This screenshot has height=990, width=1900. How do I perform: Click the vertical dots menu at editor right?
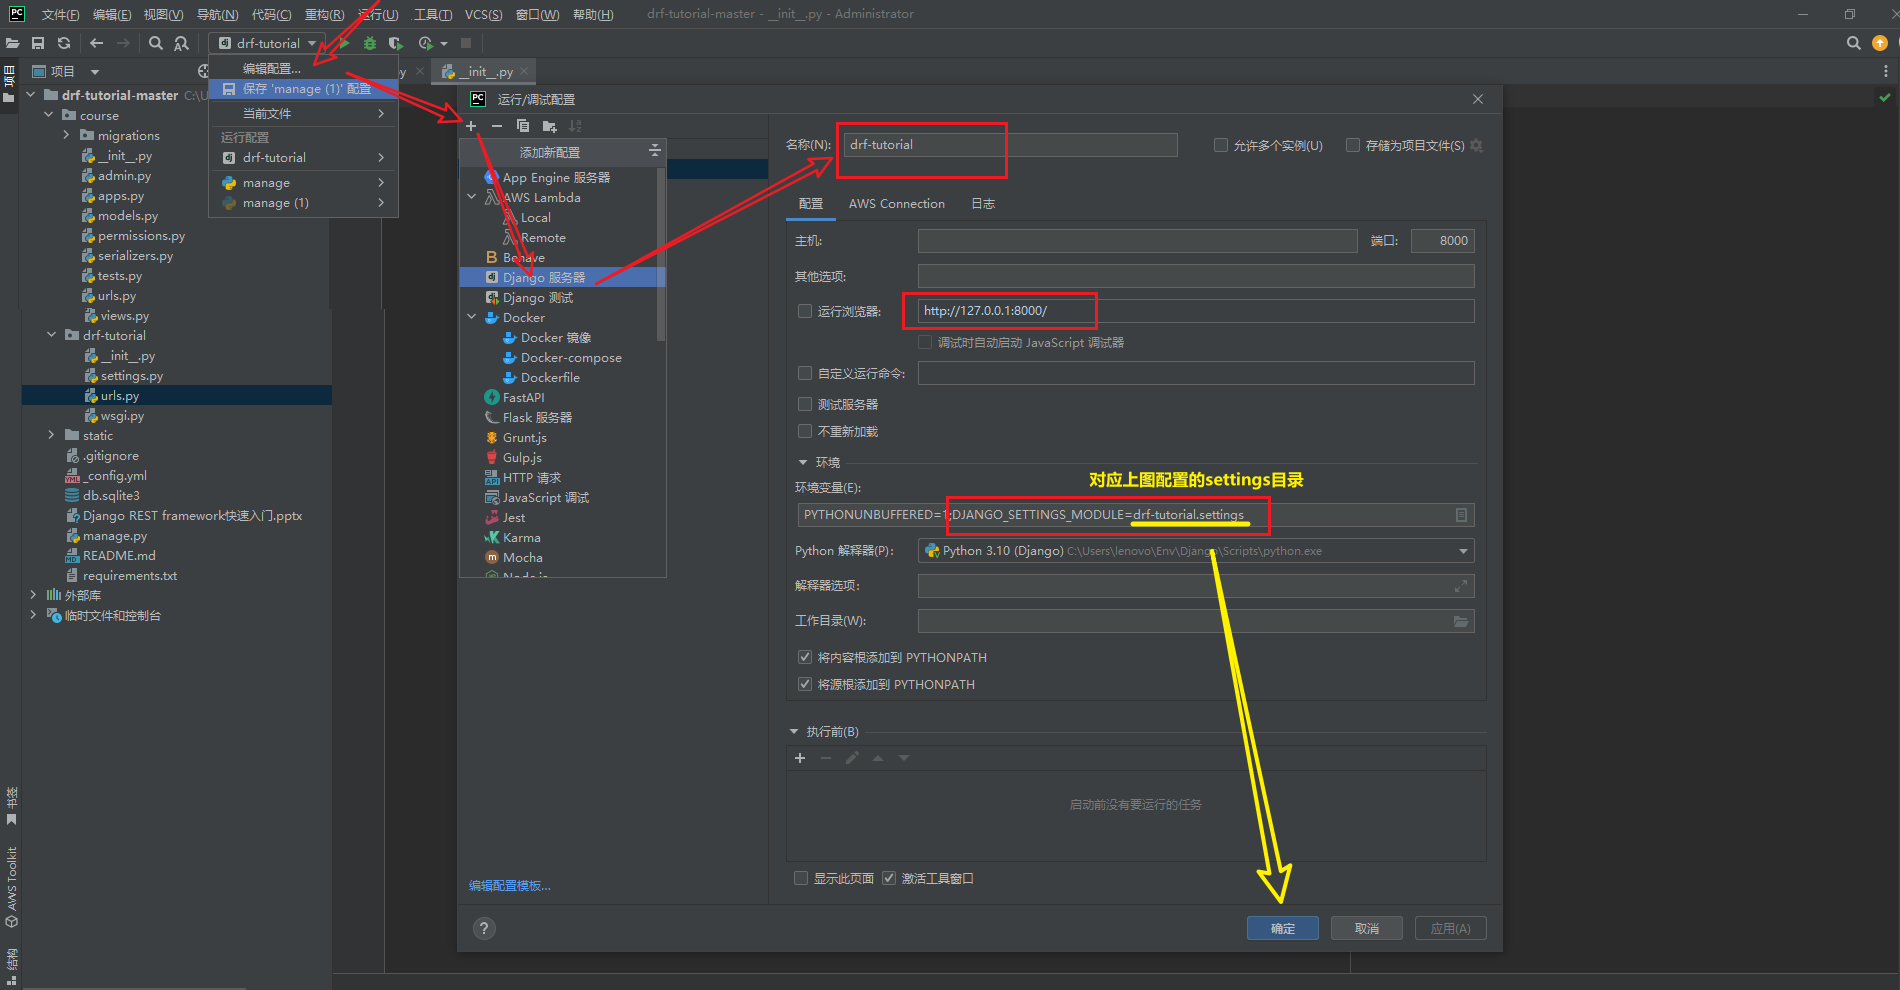point(1885,71)
